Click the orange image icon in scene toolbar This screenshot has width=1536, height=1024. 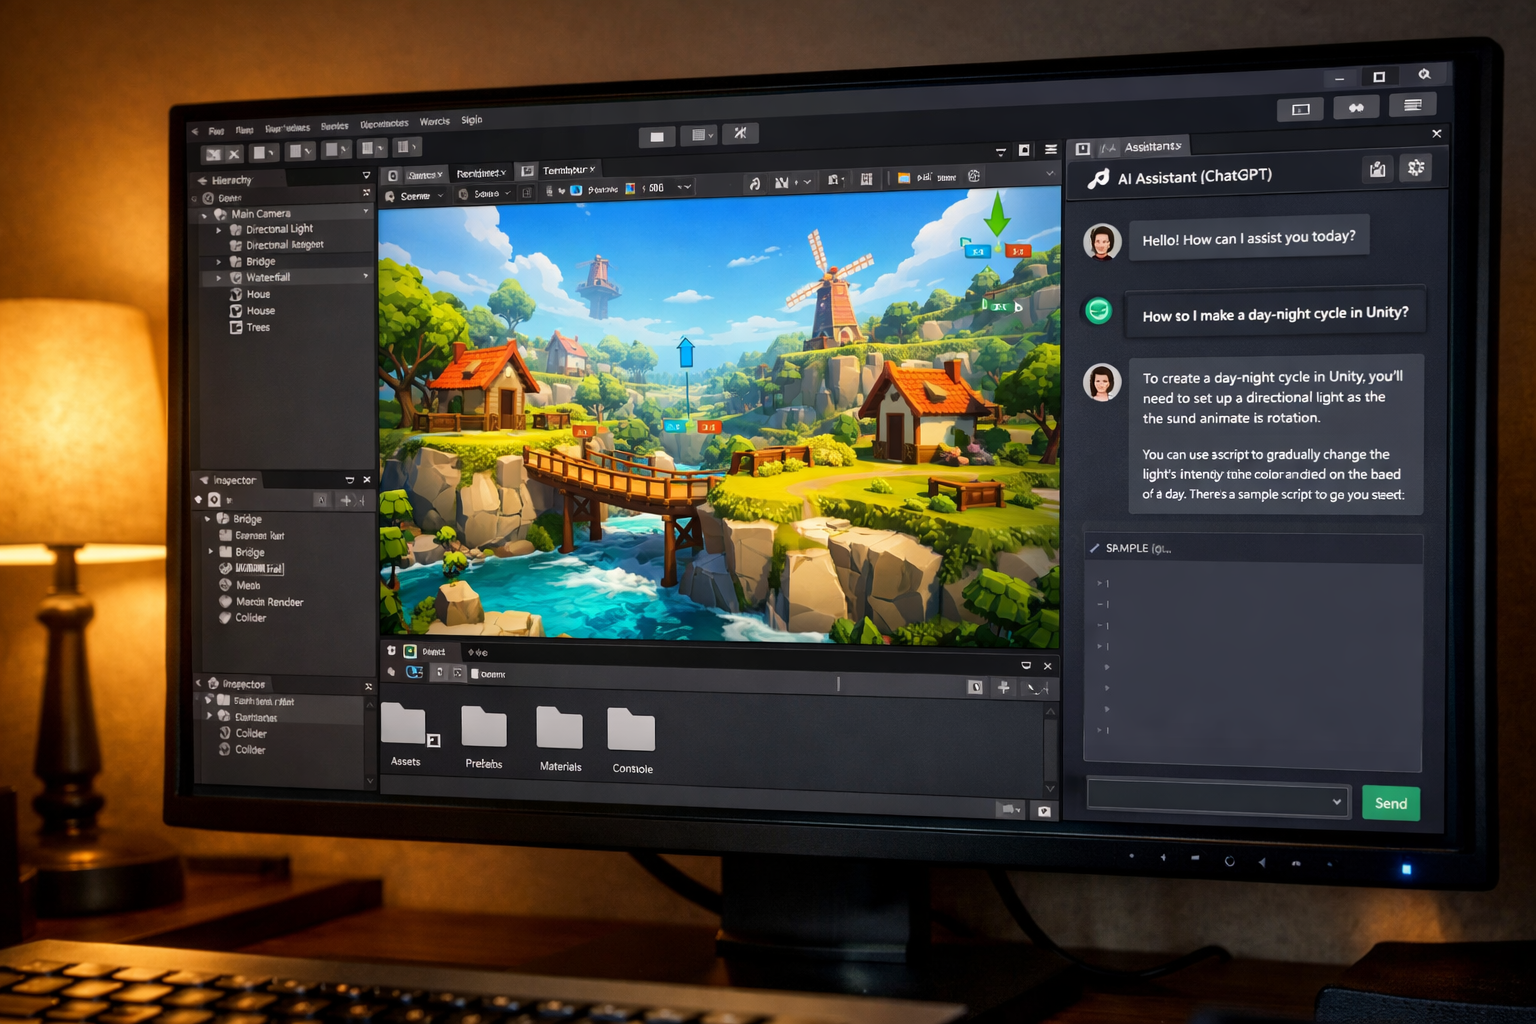click(x=904, y=178)
